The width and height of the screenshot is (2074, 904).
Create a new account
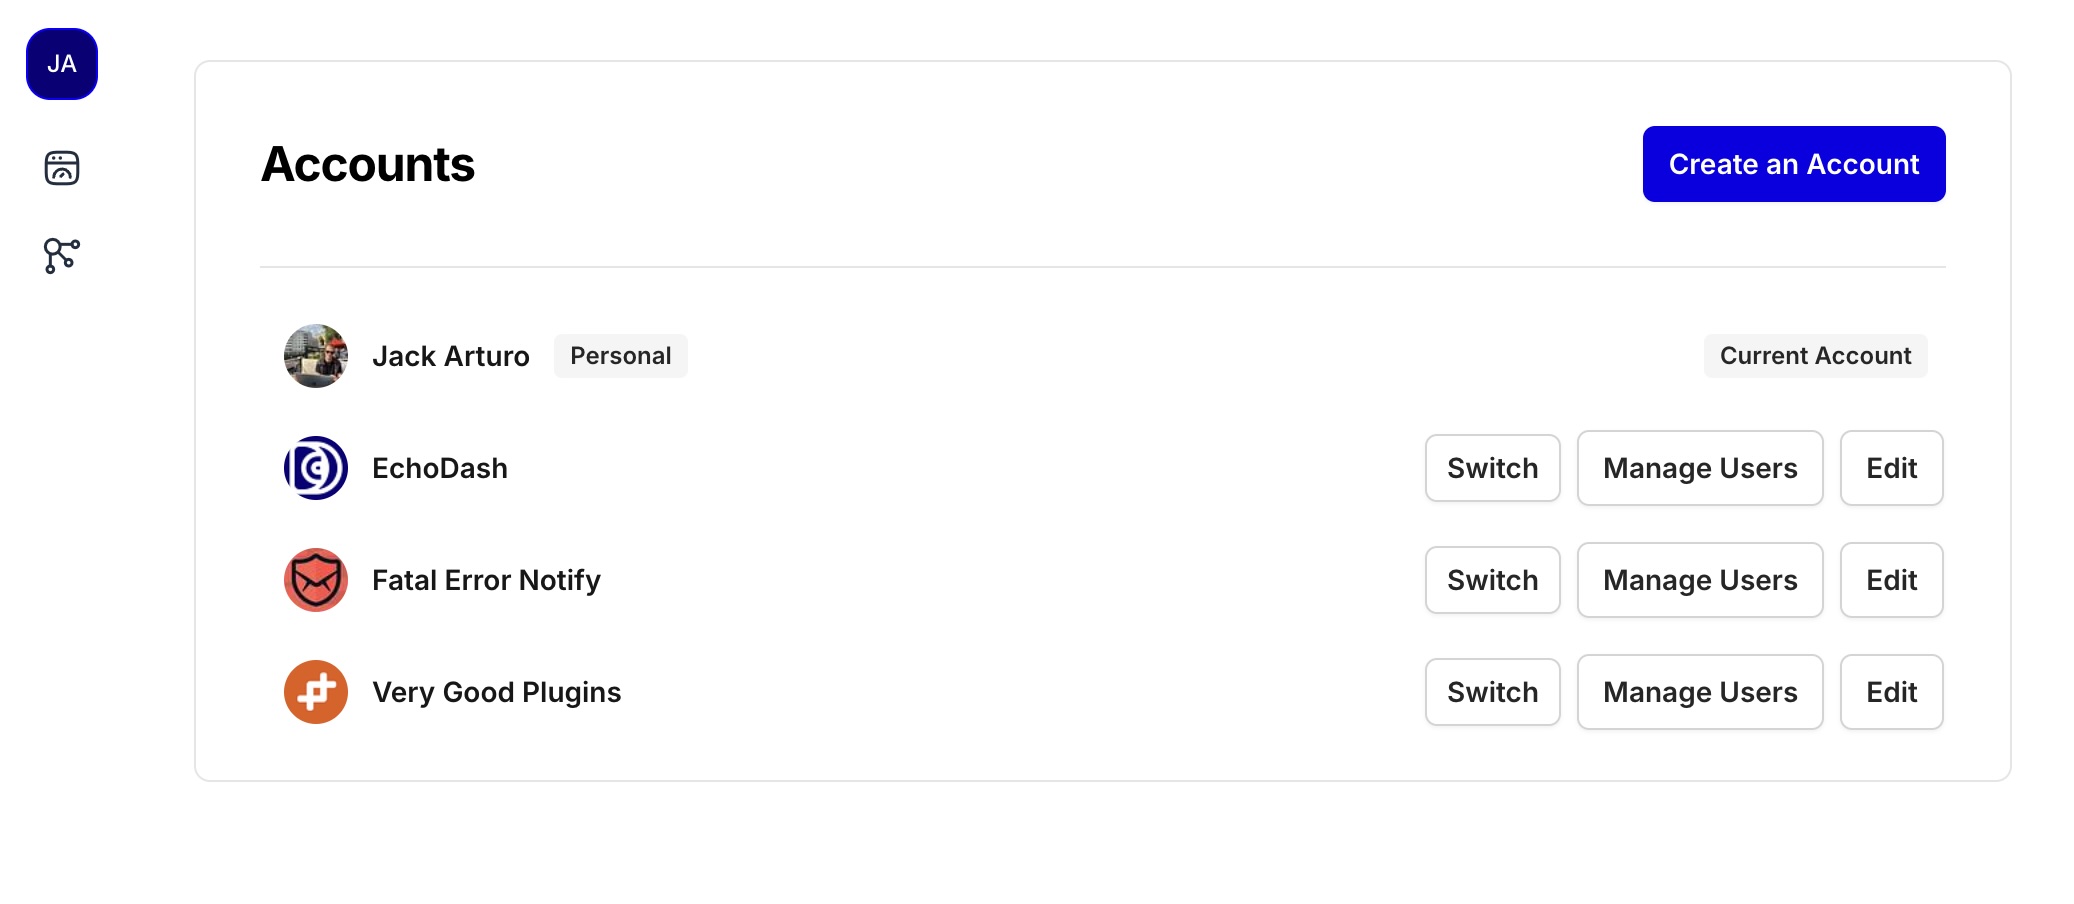point(1794,164)
